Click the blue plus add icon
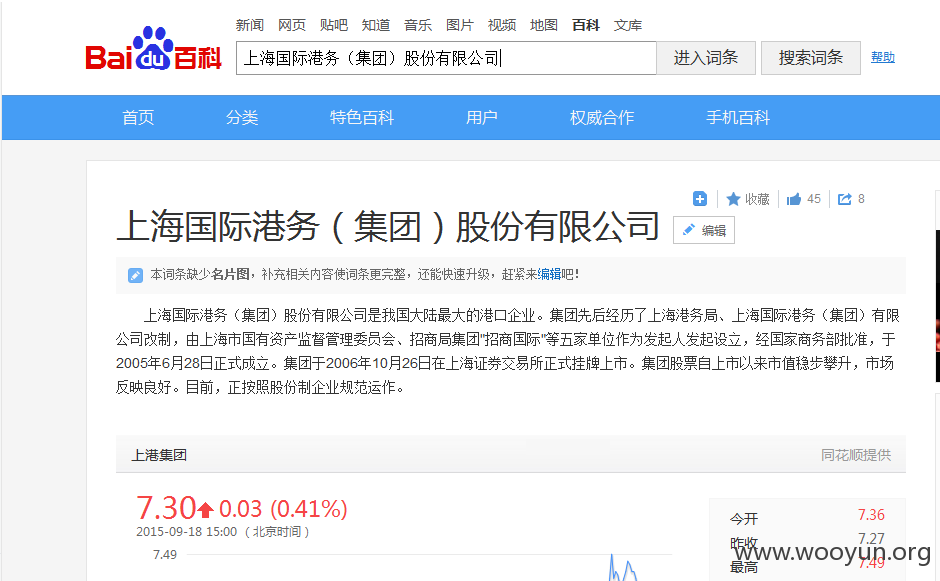This screenshot has height=581, width=940. pos(700,198)
